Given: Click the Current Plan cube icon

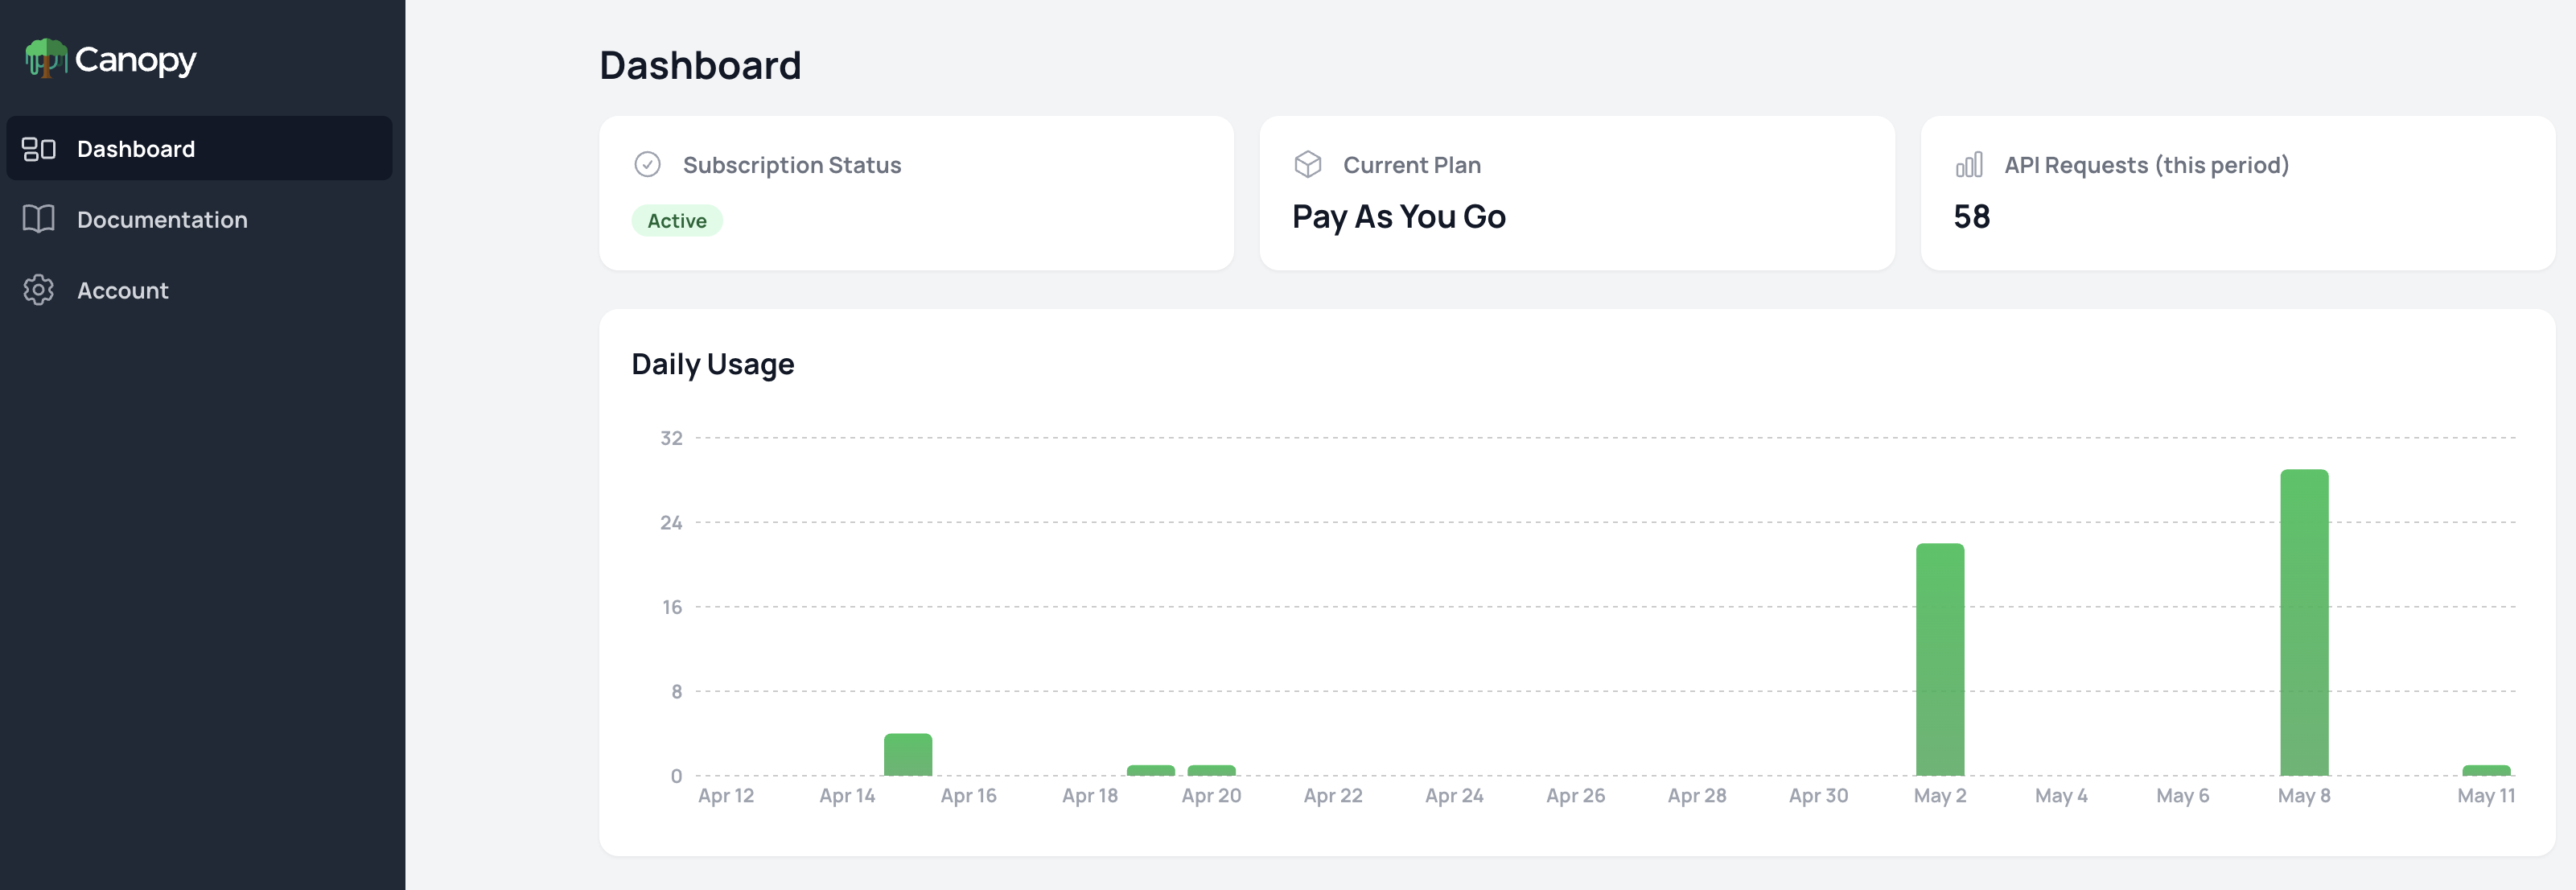Looking at the screenshot, I should point(1307,164).
